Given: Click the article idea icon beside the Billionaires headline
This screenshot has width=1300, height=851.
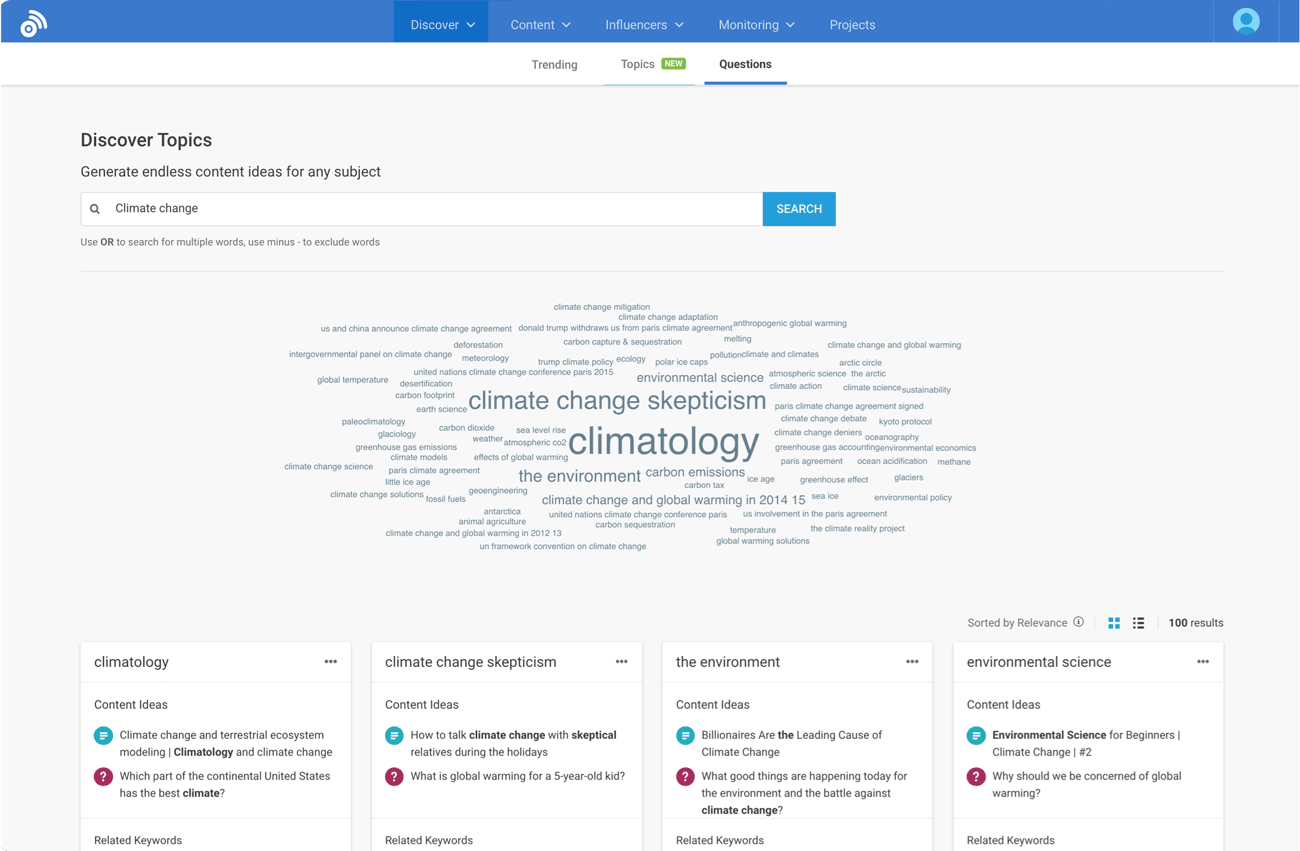Looking at the screenshot, I should pos(685,735).
